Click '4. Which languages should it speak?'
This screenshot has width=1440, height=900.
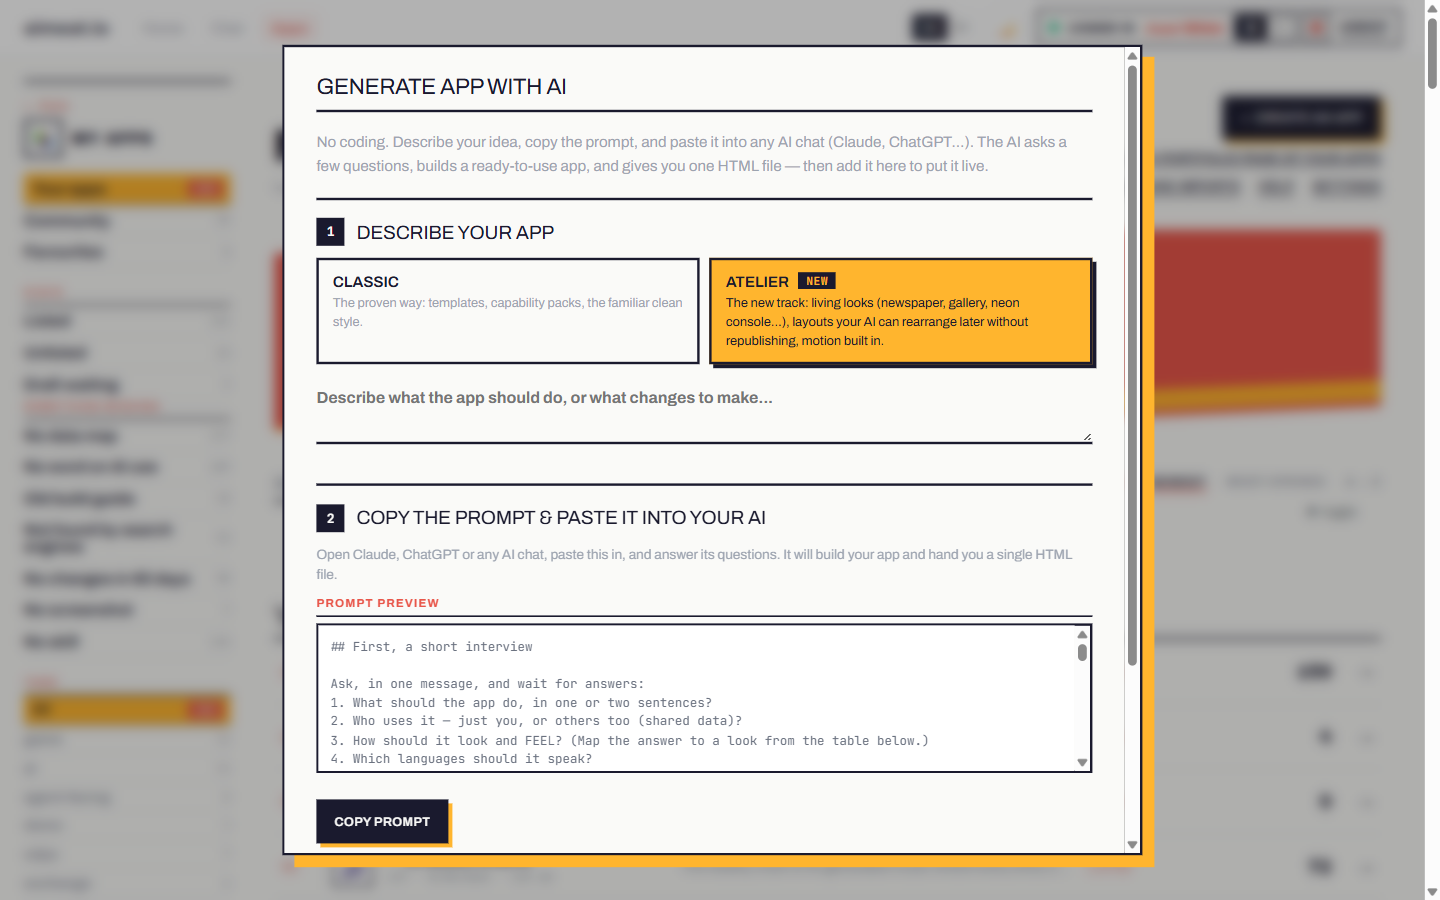click(461, 759)
